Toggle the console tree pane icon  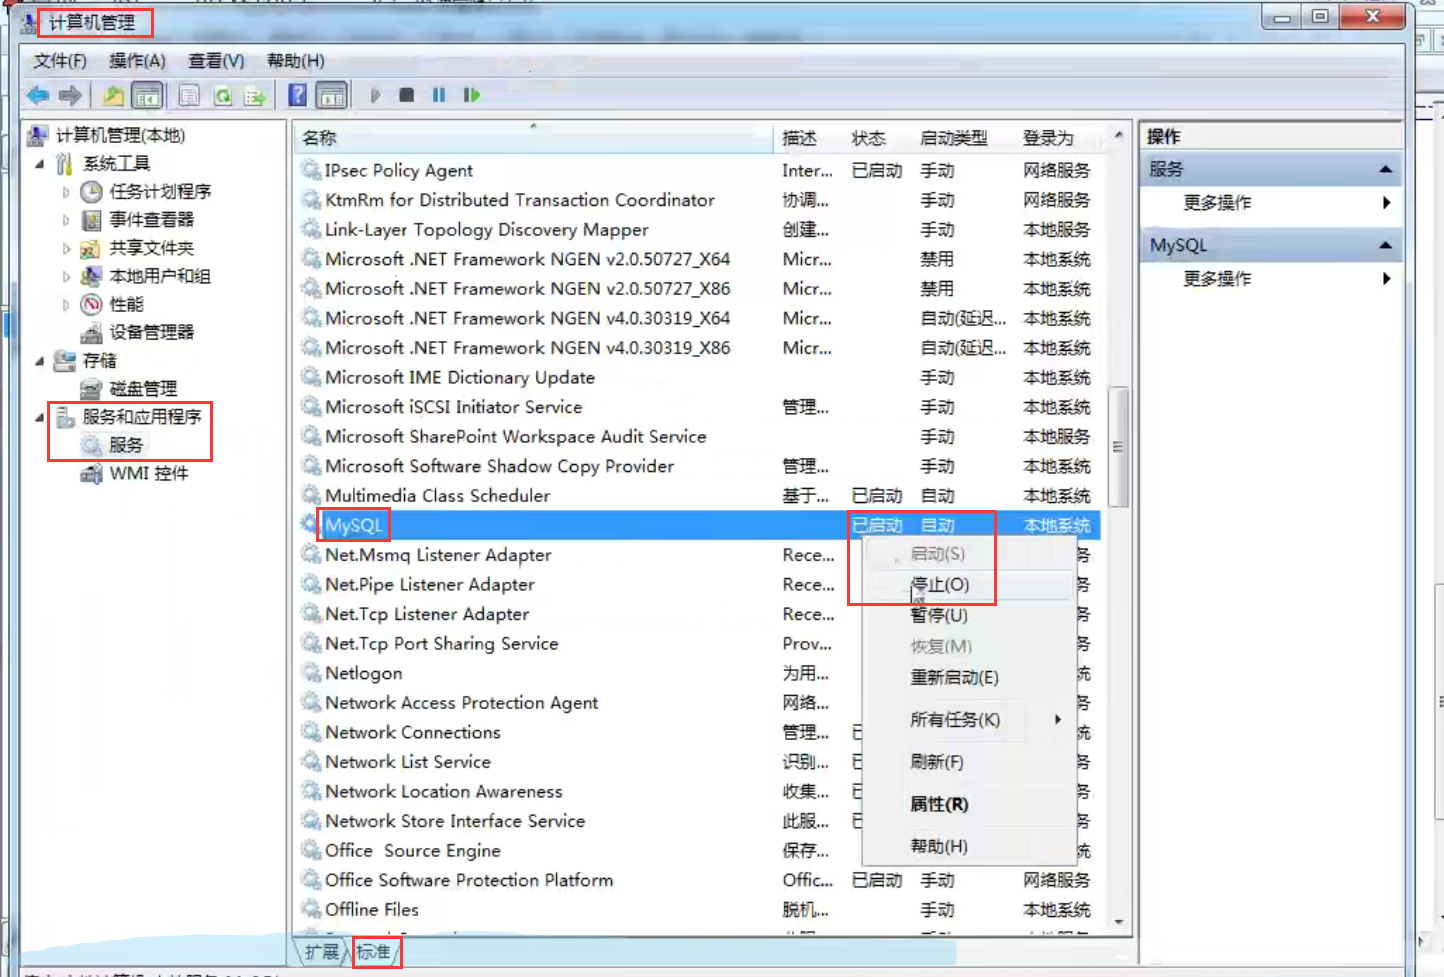pos(147,96)
